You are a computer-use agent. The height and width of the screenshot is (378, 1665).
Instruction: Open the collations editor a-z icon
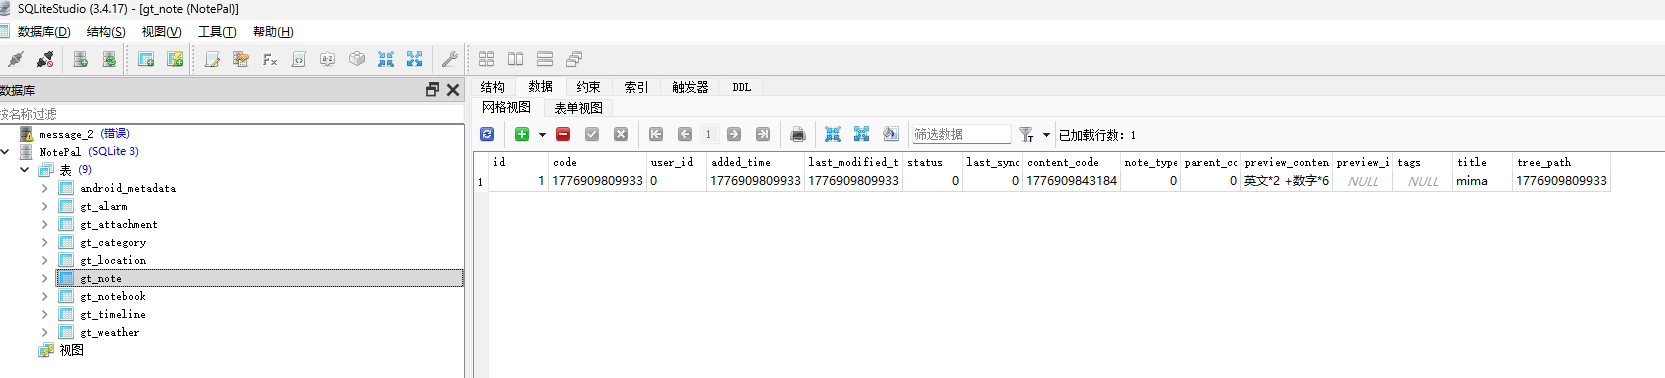pyautogui.click(x=327, y=59)
